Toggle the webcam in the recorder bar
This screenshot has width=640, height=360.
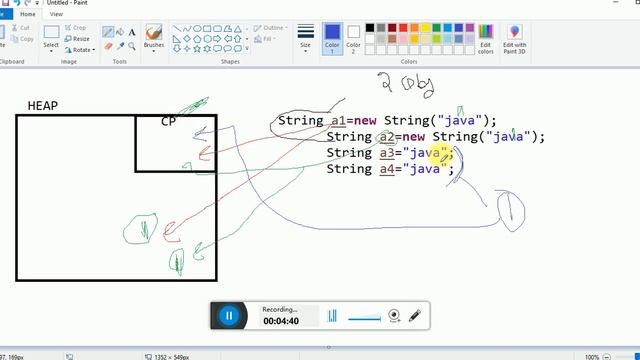(x=394, y=316)
